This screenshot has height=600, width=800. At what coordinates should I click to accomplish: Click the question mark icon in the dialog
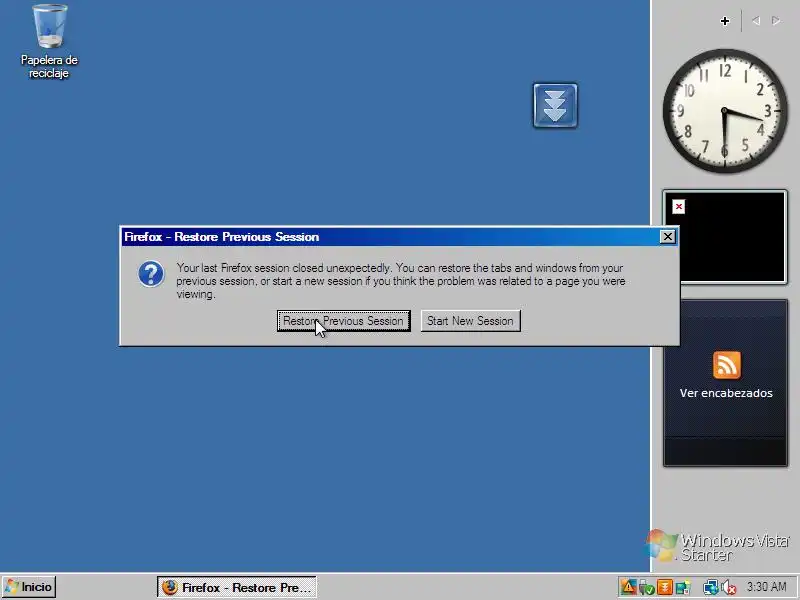pos(151,274)
